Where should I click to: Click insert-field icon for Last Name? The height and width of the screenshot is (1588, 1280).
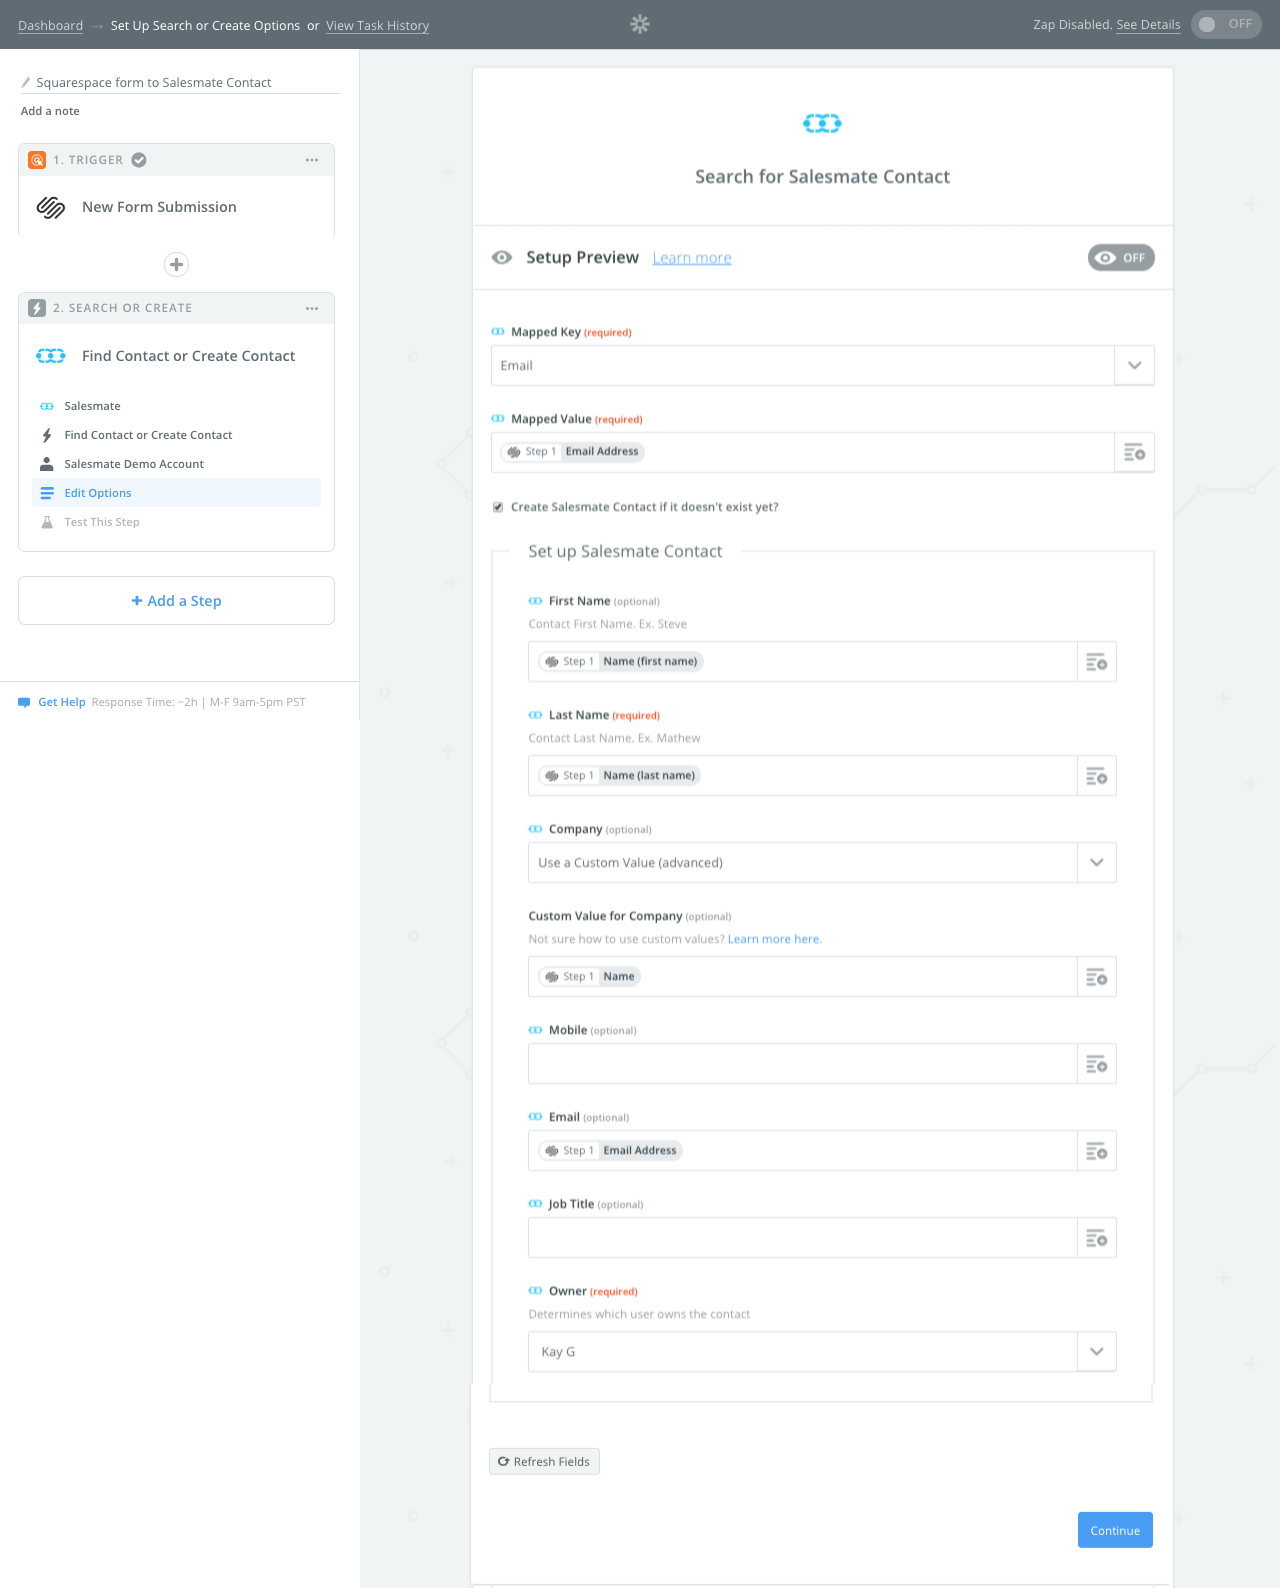coord(1096,776)
